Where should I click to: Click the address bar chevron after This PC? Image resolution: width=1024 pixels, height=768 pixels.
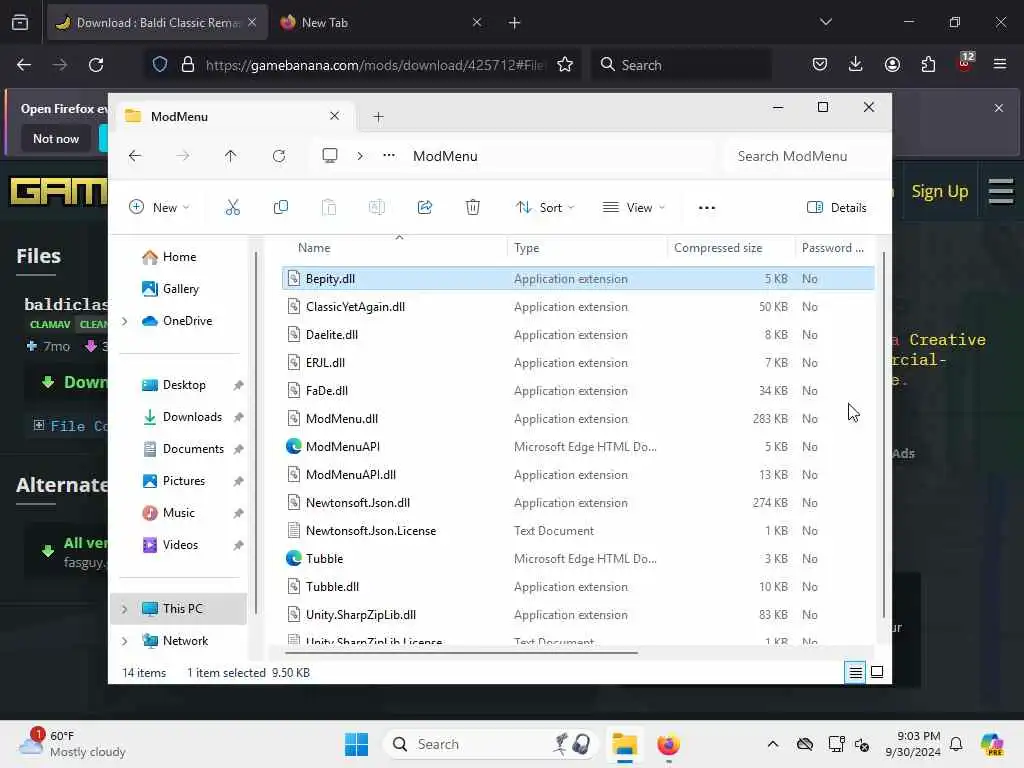(x=360, y=156)
